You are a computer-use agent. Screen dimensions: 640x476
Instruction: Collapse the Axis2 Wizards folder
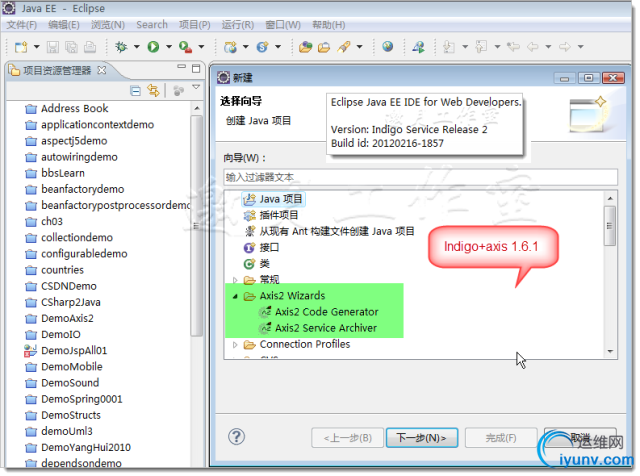(x=235, y=296)
